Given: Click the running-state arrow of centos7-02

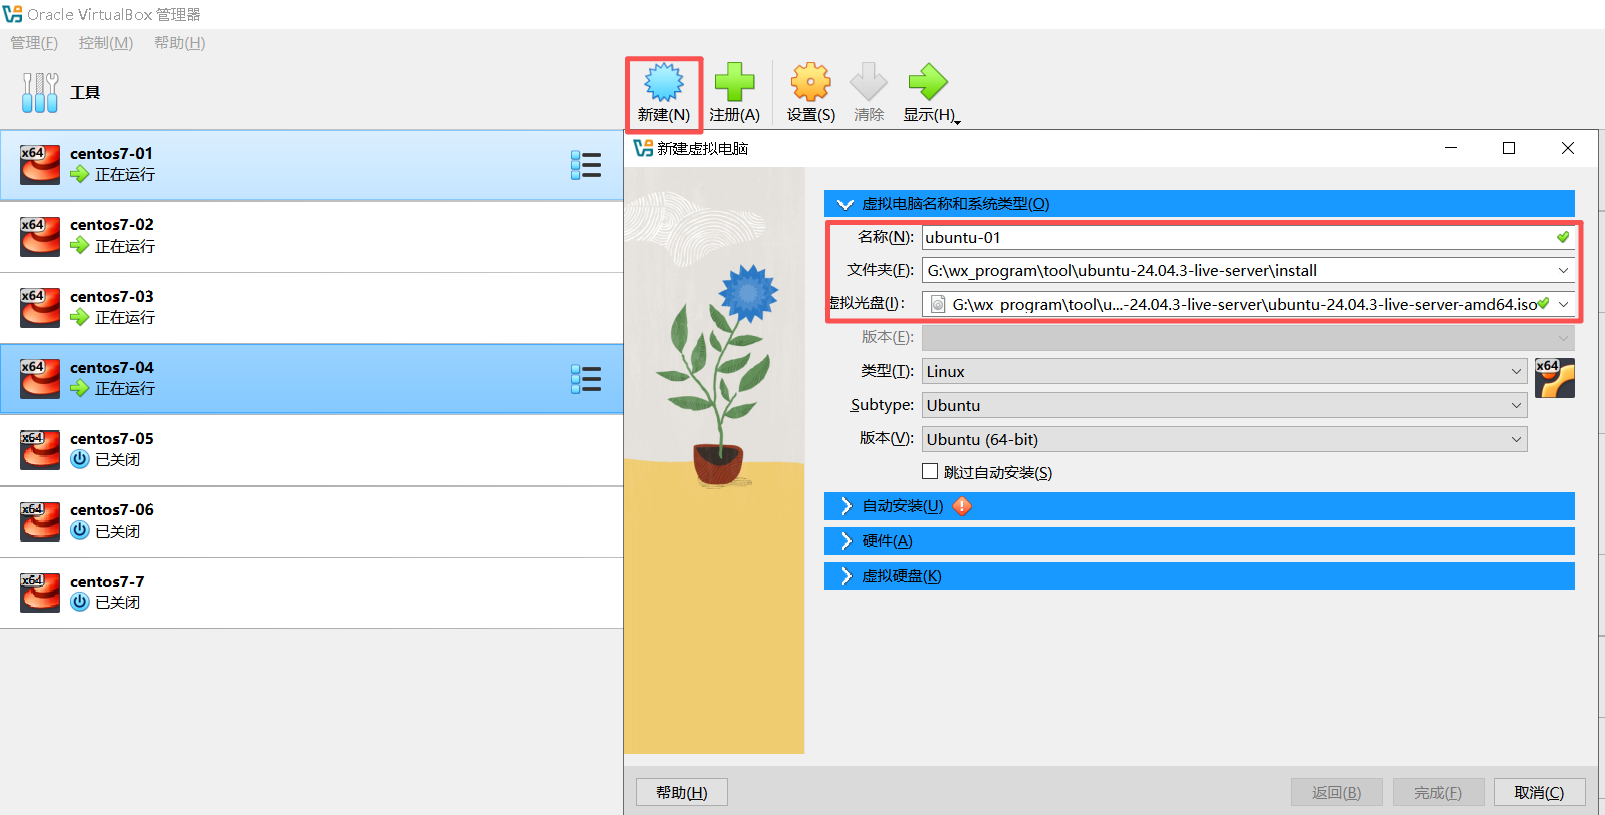Looking at the screenshot, I should pos(80,246).
